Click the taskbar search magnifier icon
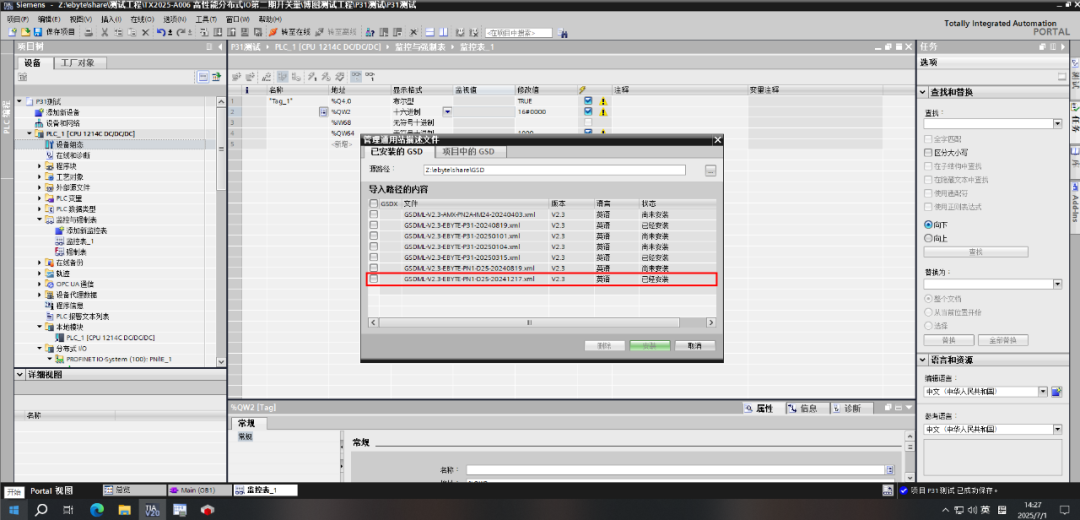Viewport: 1080px width, 520px height. 41,510
